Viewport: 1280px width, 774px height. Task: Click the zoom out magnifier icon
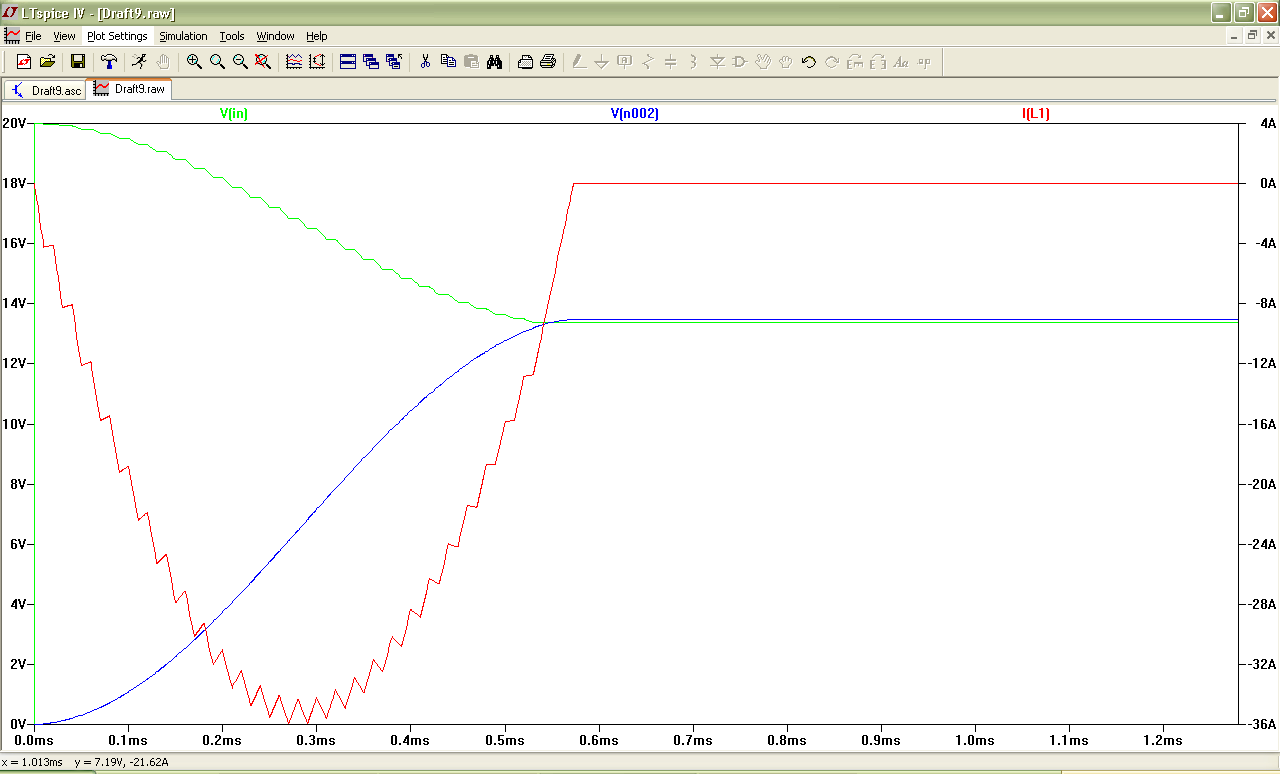point(240,62)
